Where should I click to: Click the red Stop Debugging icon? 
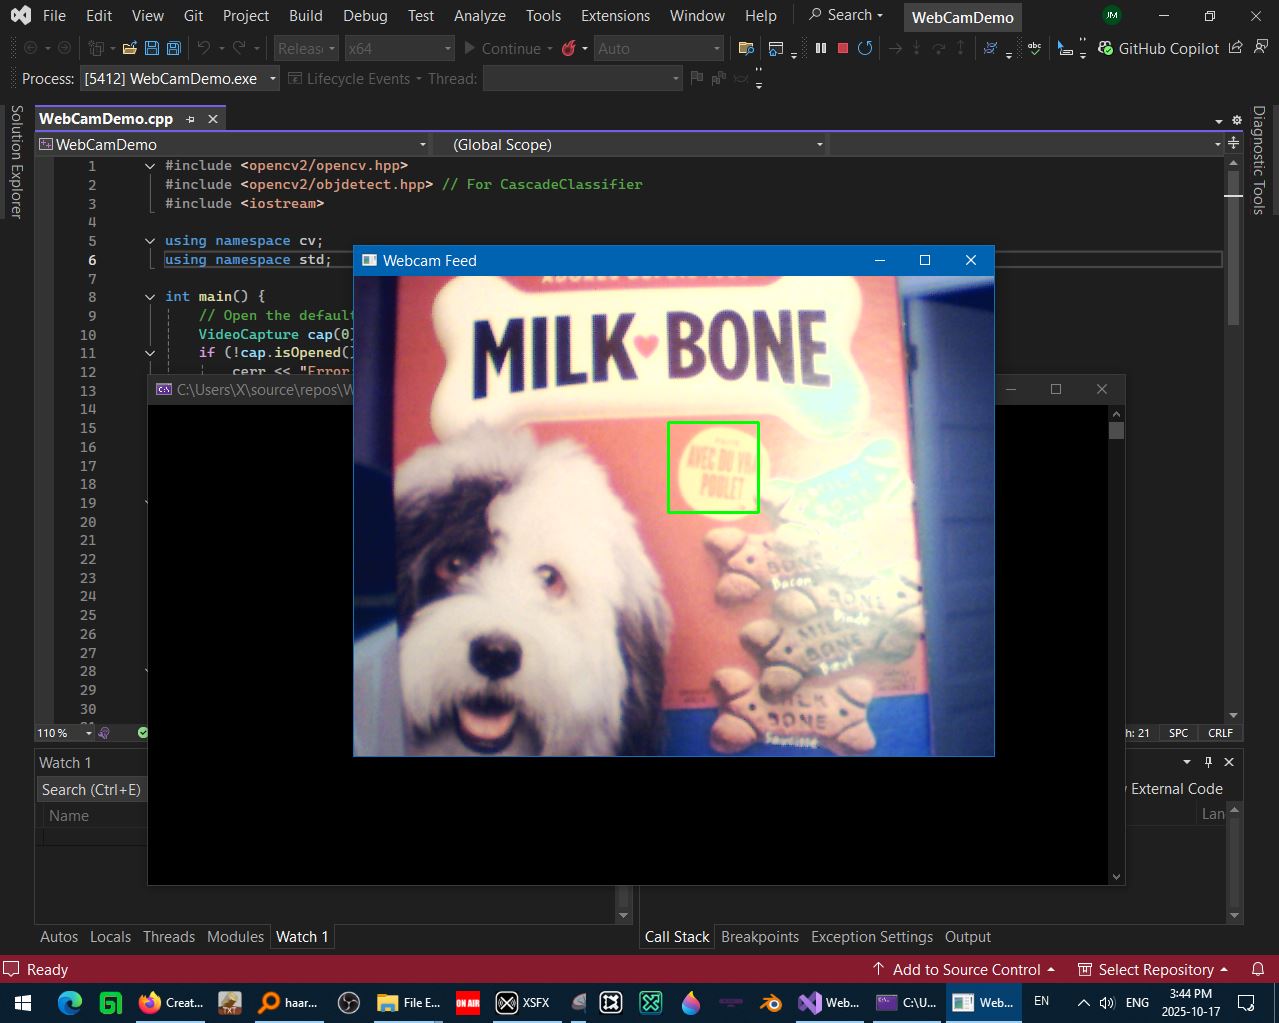click(x=843, y=48)
